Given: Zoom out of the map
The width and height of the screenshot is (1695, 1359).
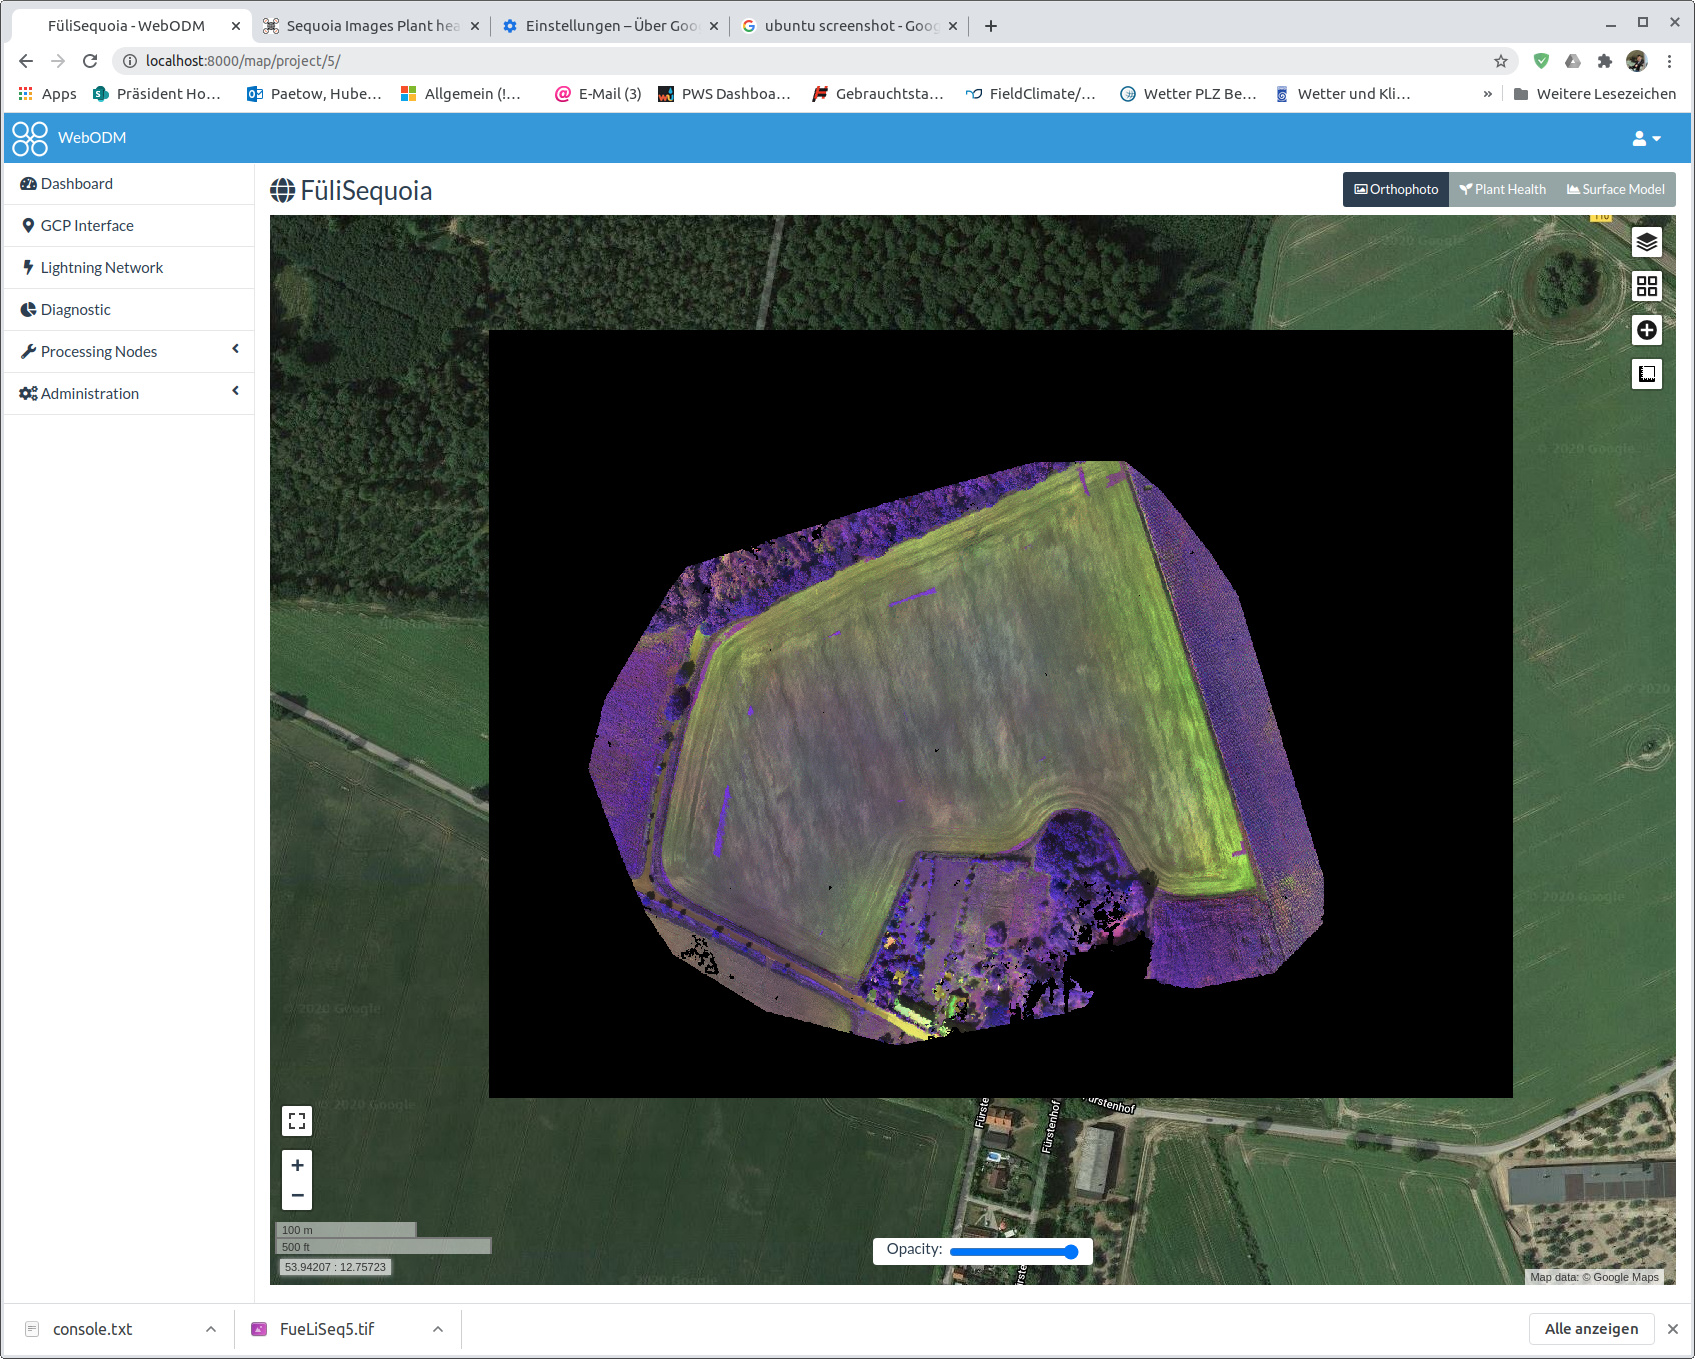Looking at the screenshot, I should point(297,1195).
